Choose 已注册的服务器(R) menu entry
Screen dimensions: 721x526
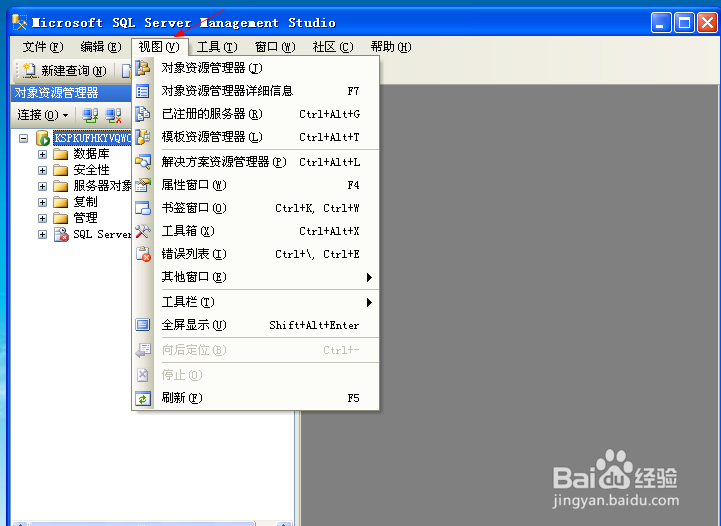click(256, 114)
